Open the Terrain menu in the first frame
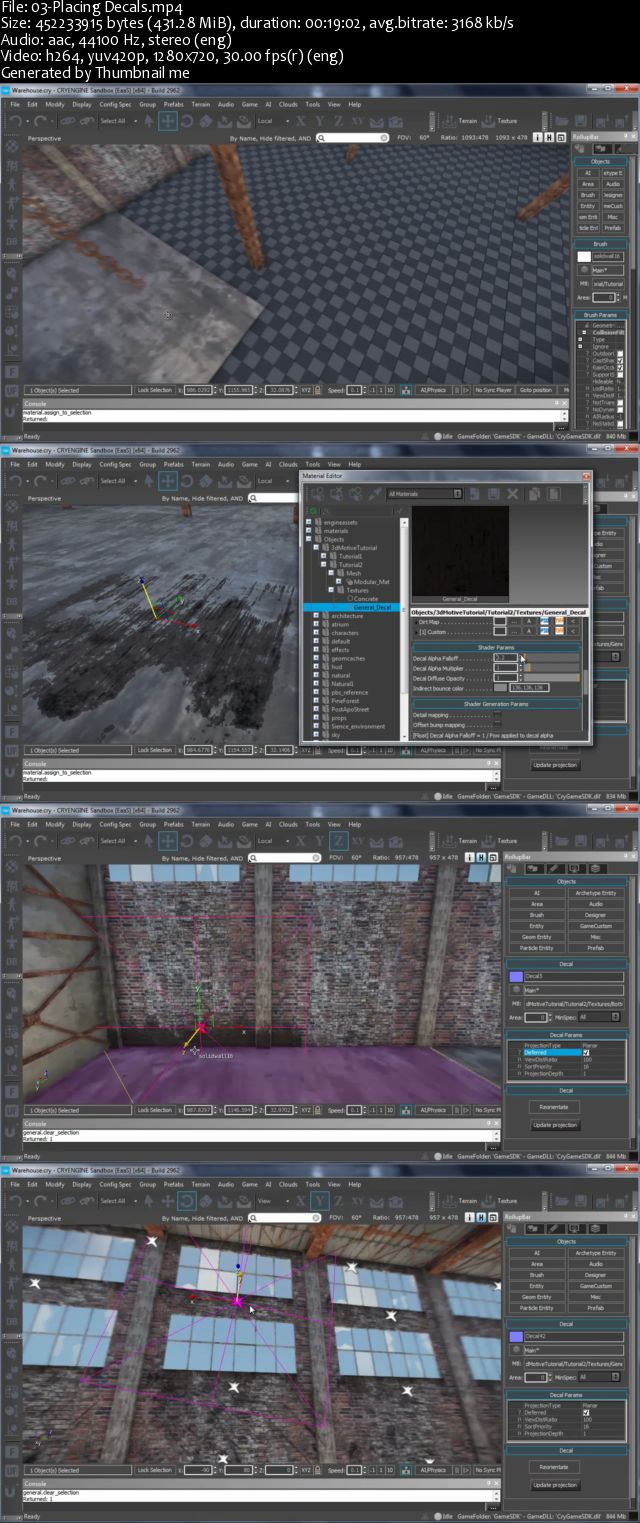Viewport: 640px width, 1523px height. point(200,104)
